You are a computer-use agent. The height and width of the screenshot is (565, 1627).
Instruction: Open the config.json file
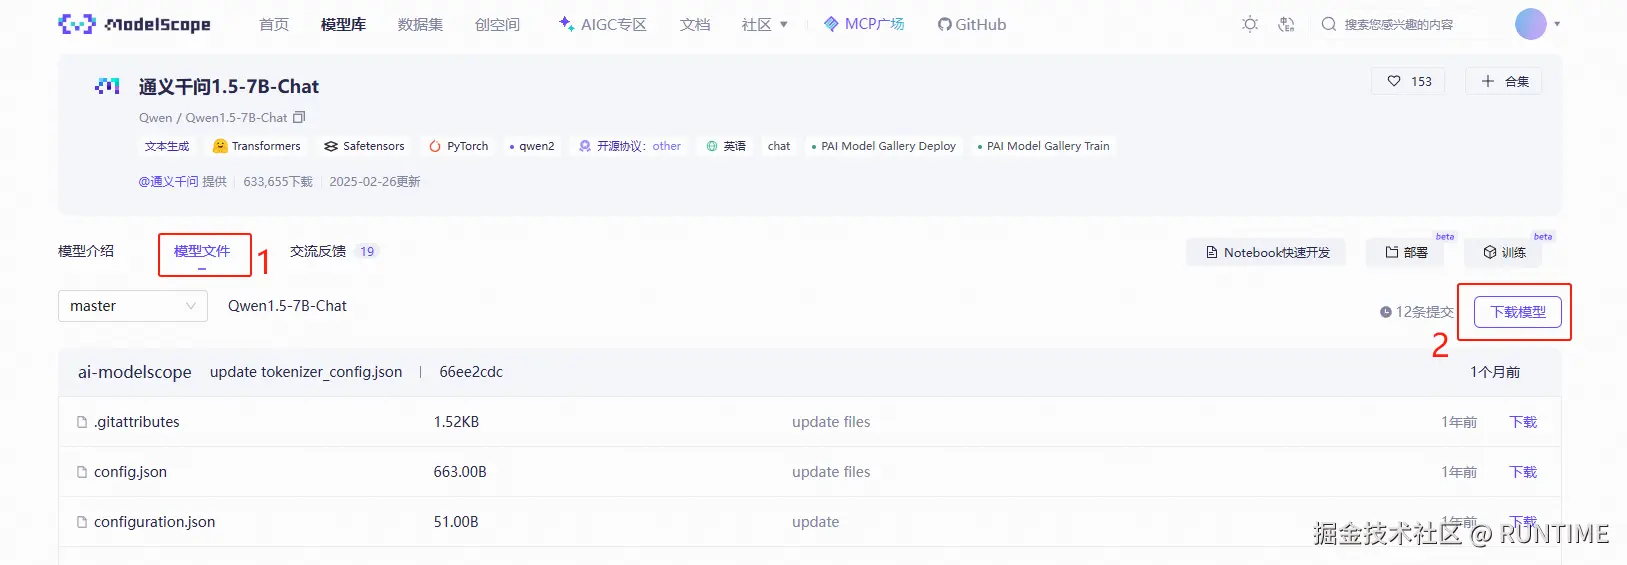(x=130, y=472)
